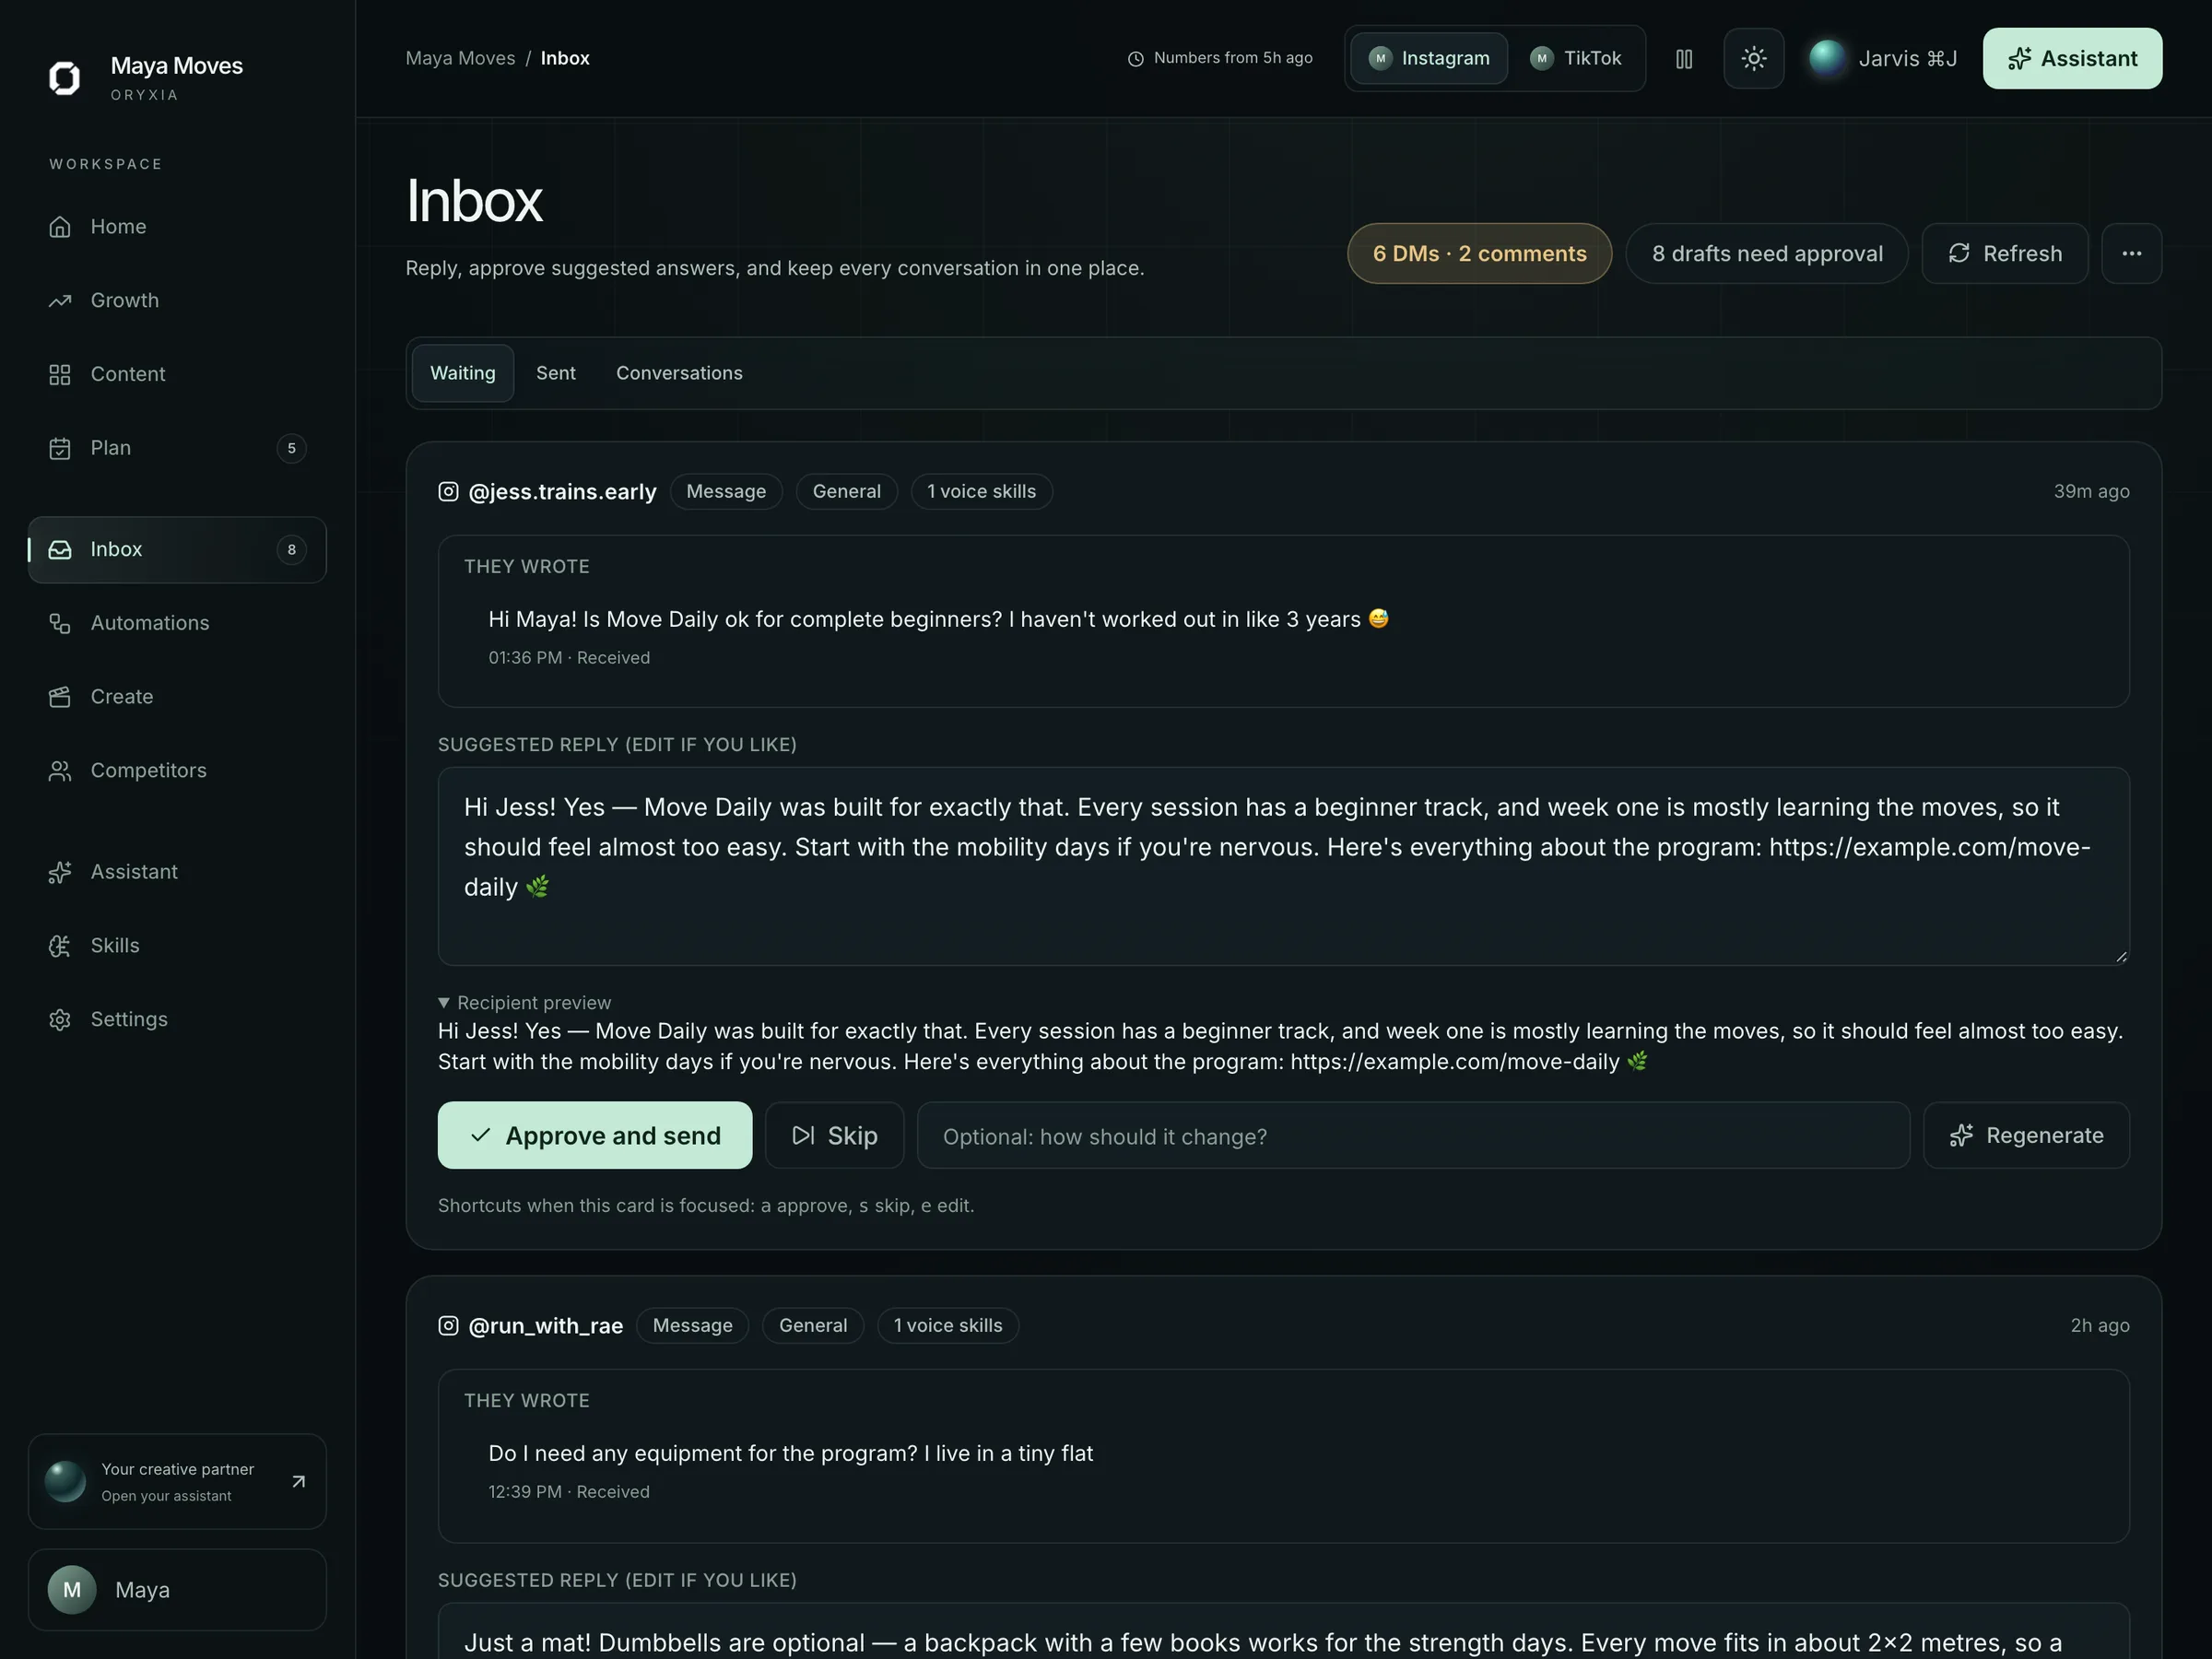This screenshot has width=2212, height=1659.
Task: Select Inbox in the sidebar
Action: (x=177, y=549)
